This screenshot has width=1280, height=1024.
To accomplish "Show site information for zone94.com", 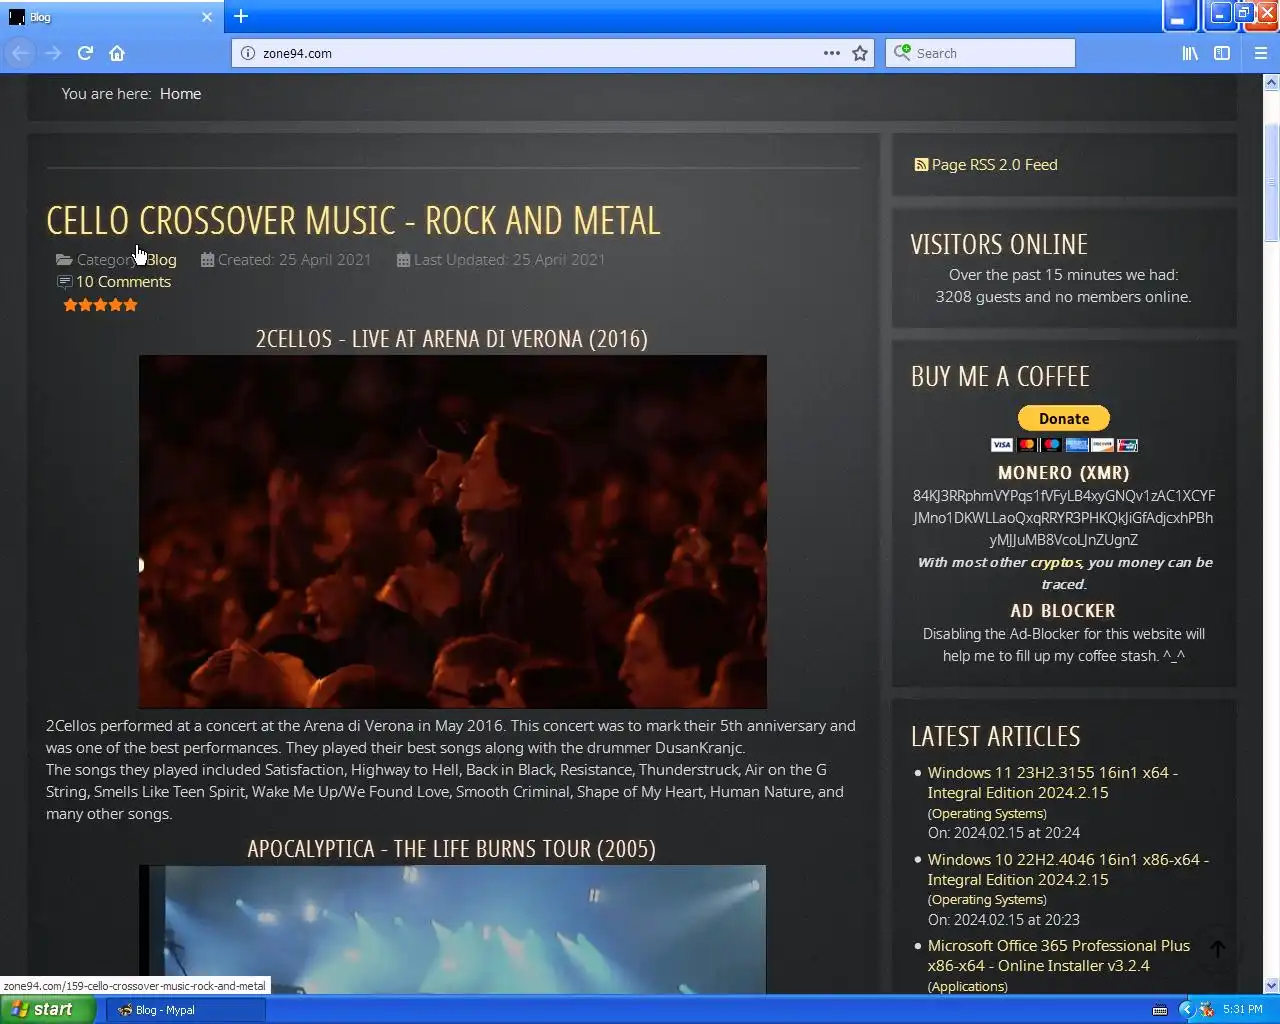I will coord(248,53).
